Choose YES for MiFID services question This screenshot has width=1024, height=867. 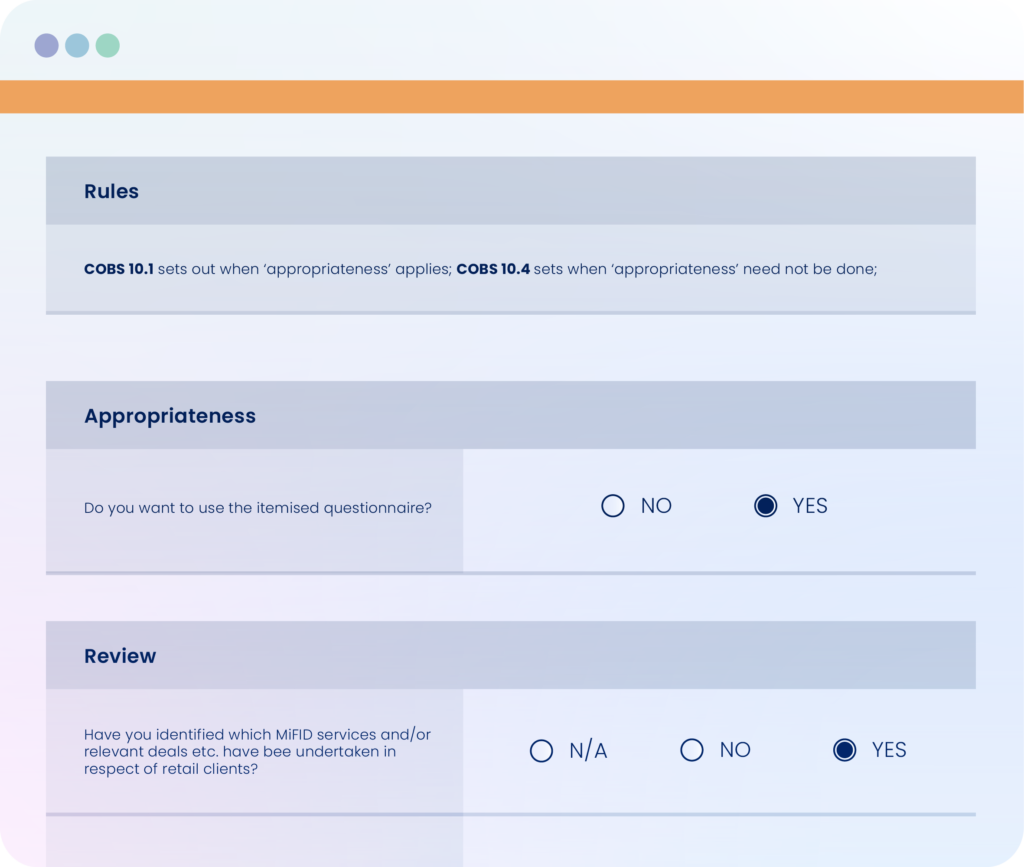click(x=844, y=750)
